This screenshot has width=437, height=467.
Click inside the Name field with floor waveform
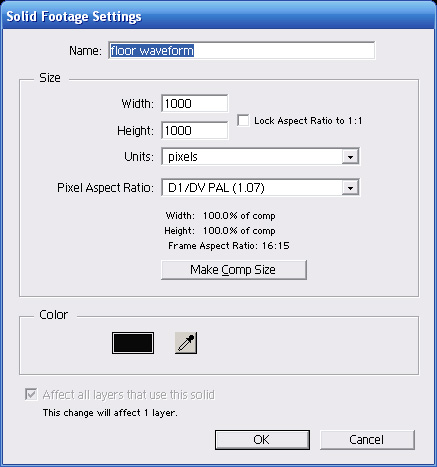click(x=242, y=51)
